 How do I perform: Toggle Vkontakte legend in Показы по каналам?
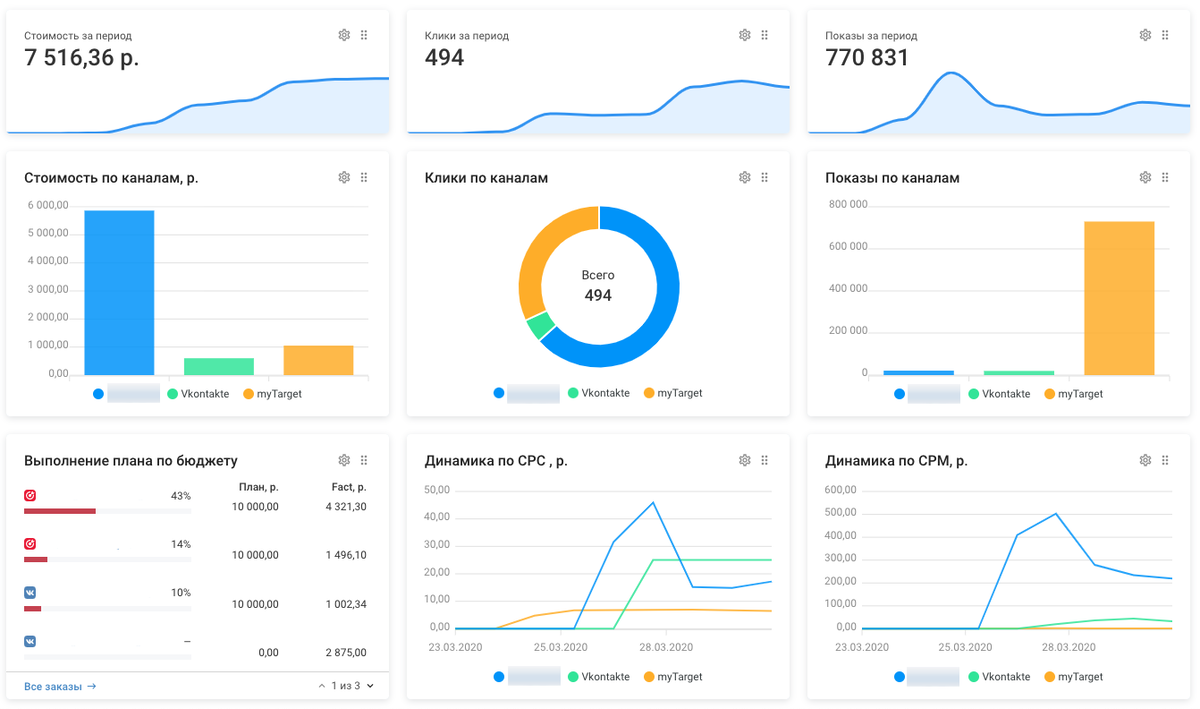click(1000, 394)
